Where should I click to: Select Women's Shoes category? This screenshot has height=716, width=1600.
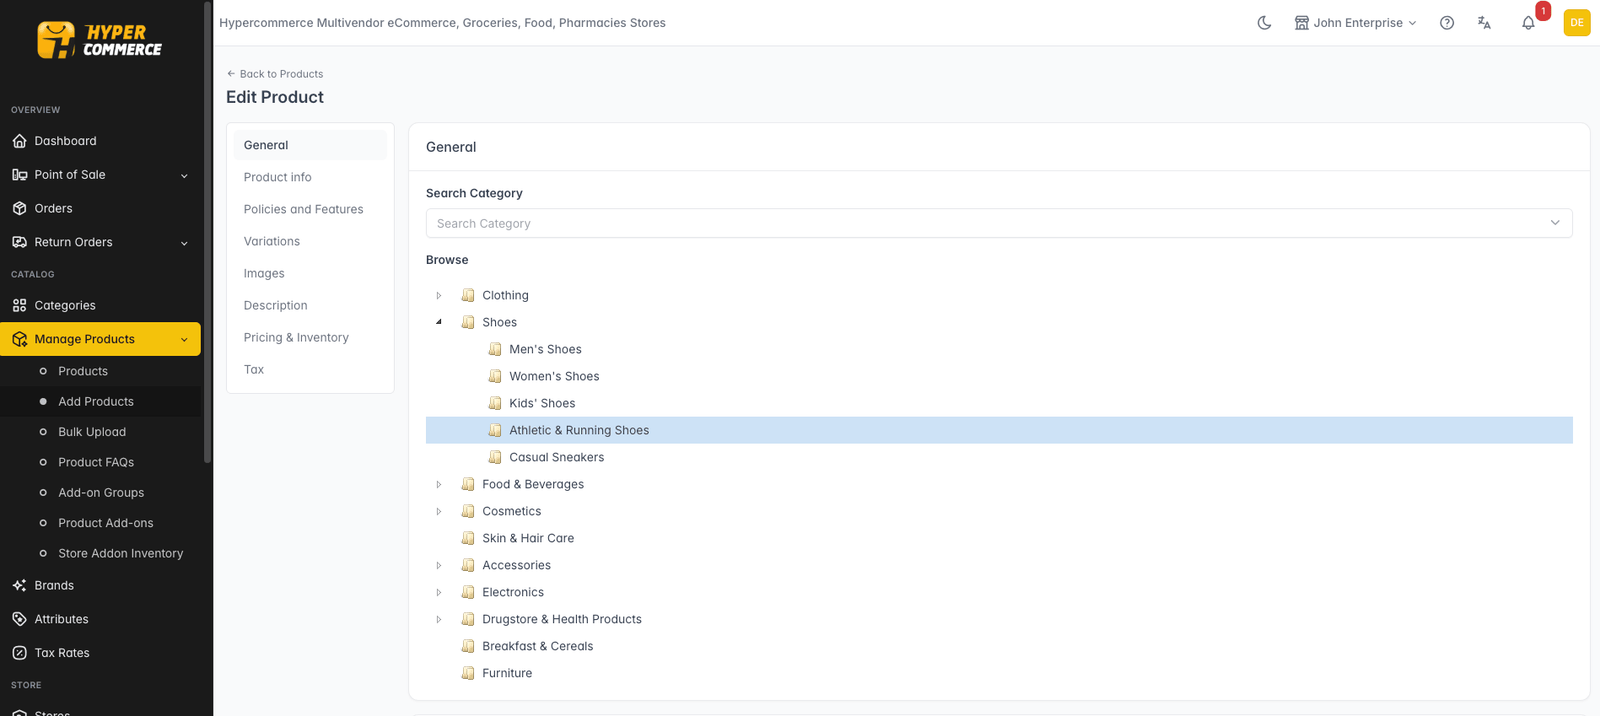(554, 376)
